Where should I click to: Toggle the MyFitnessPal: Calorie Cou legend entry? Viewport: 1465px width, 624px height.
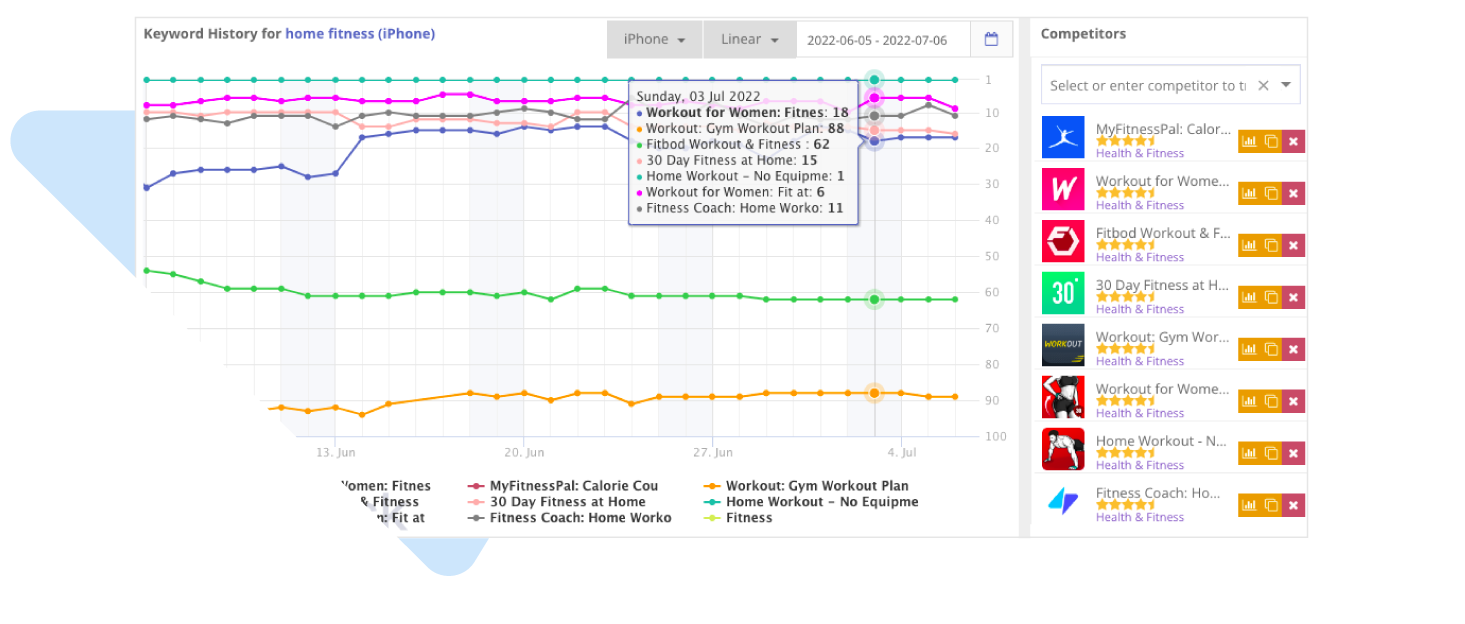coord(574,485)
